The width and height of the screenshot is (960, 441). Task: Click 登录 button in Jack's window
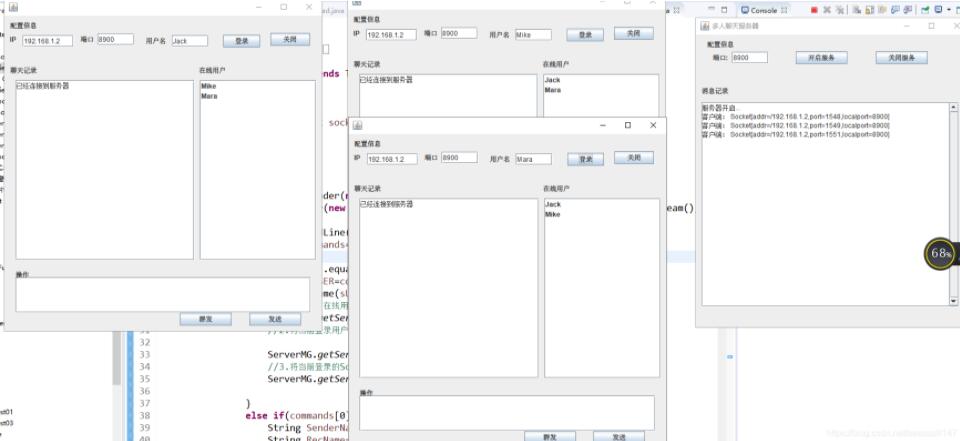click(241, 41)
